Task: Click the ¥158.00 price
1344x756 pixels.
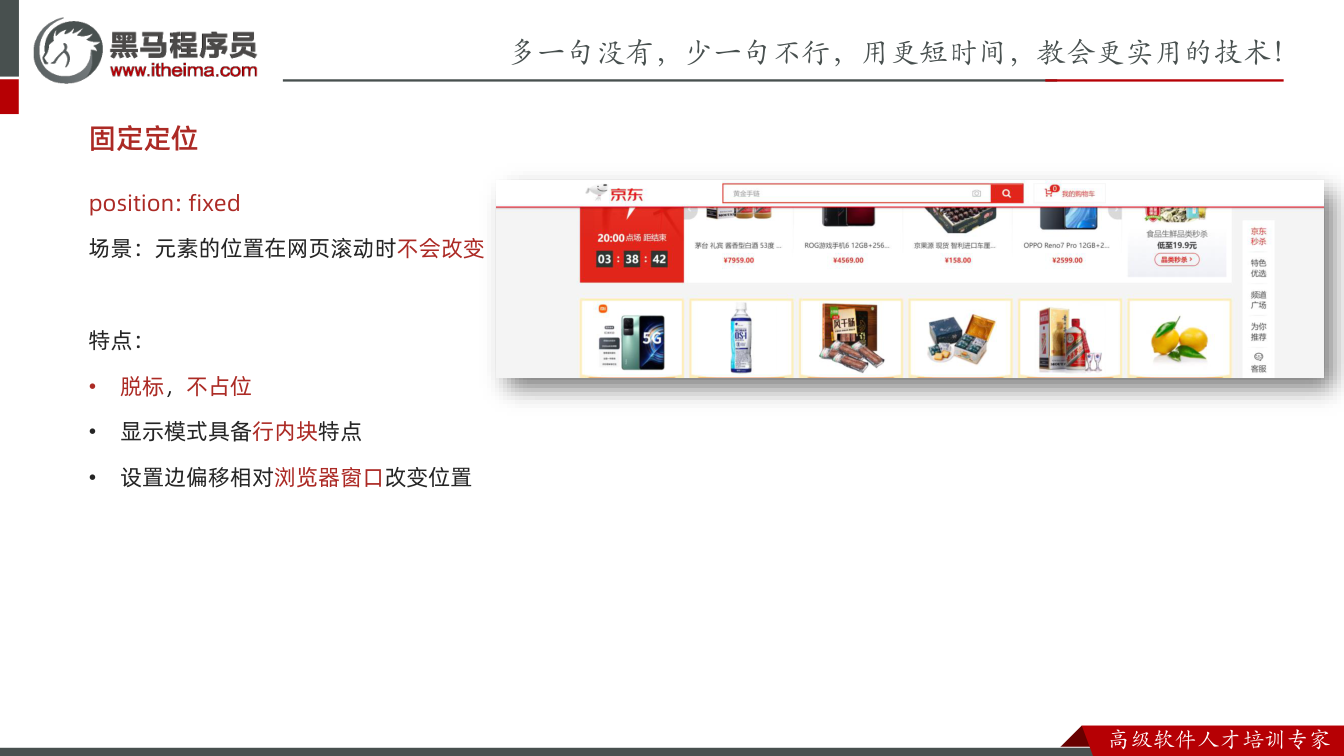Action: click(x=957, y=260)
